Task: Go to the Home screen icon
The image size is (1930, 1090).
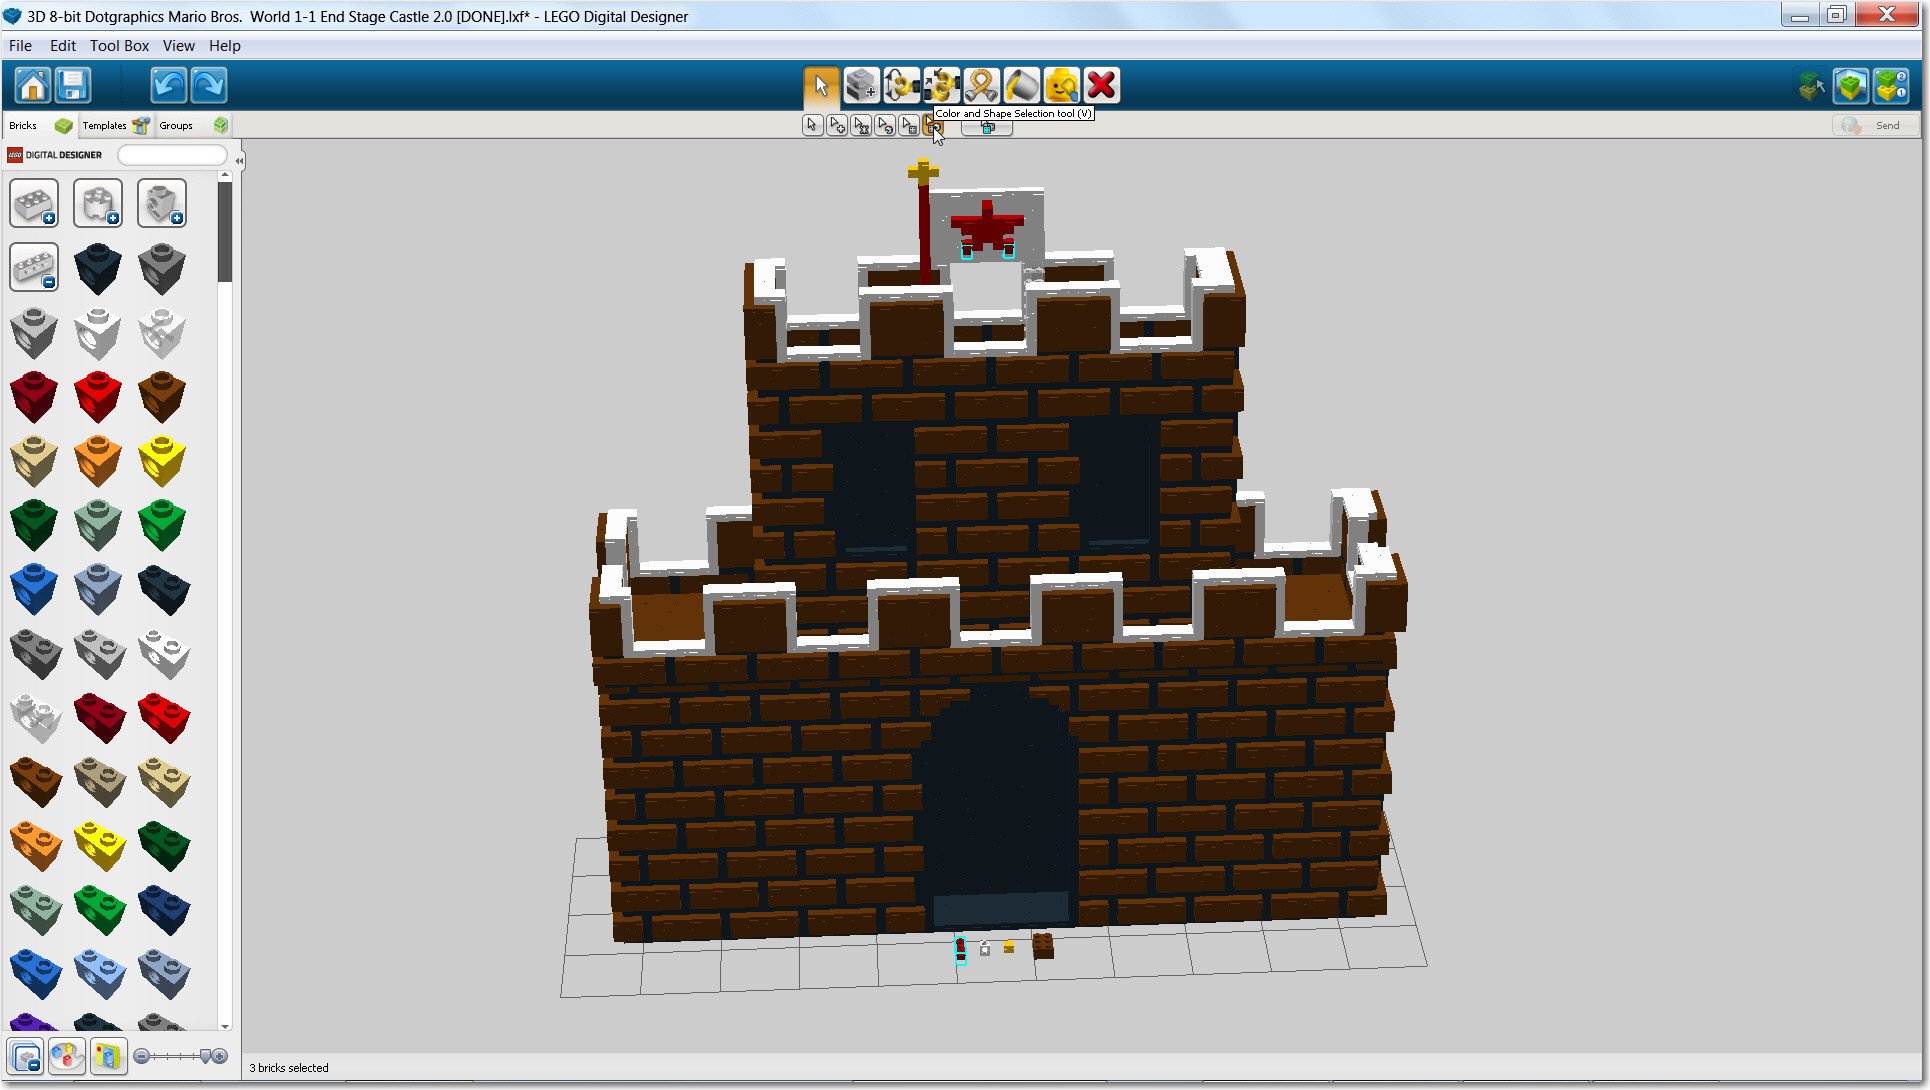Action: (33, 85)
